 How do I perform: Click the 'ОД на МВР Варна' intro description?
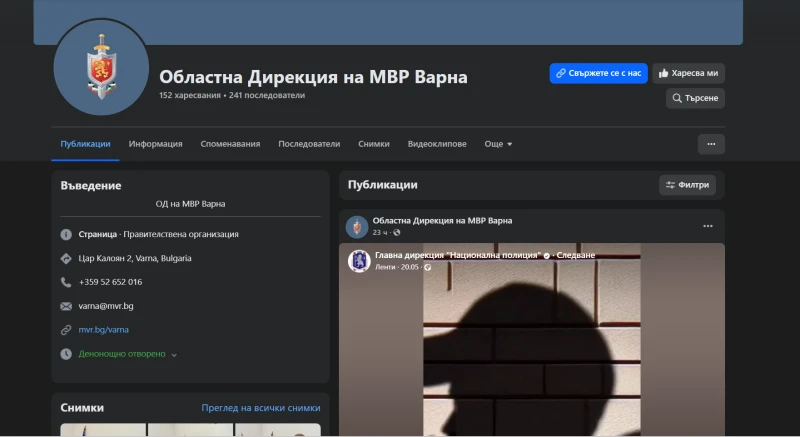[x=190, y=203]
